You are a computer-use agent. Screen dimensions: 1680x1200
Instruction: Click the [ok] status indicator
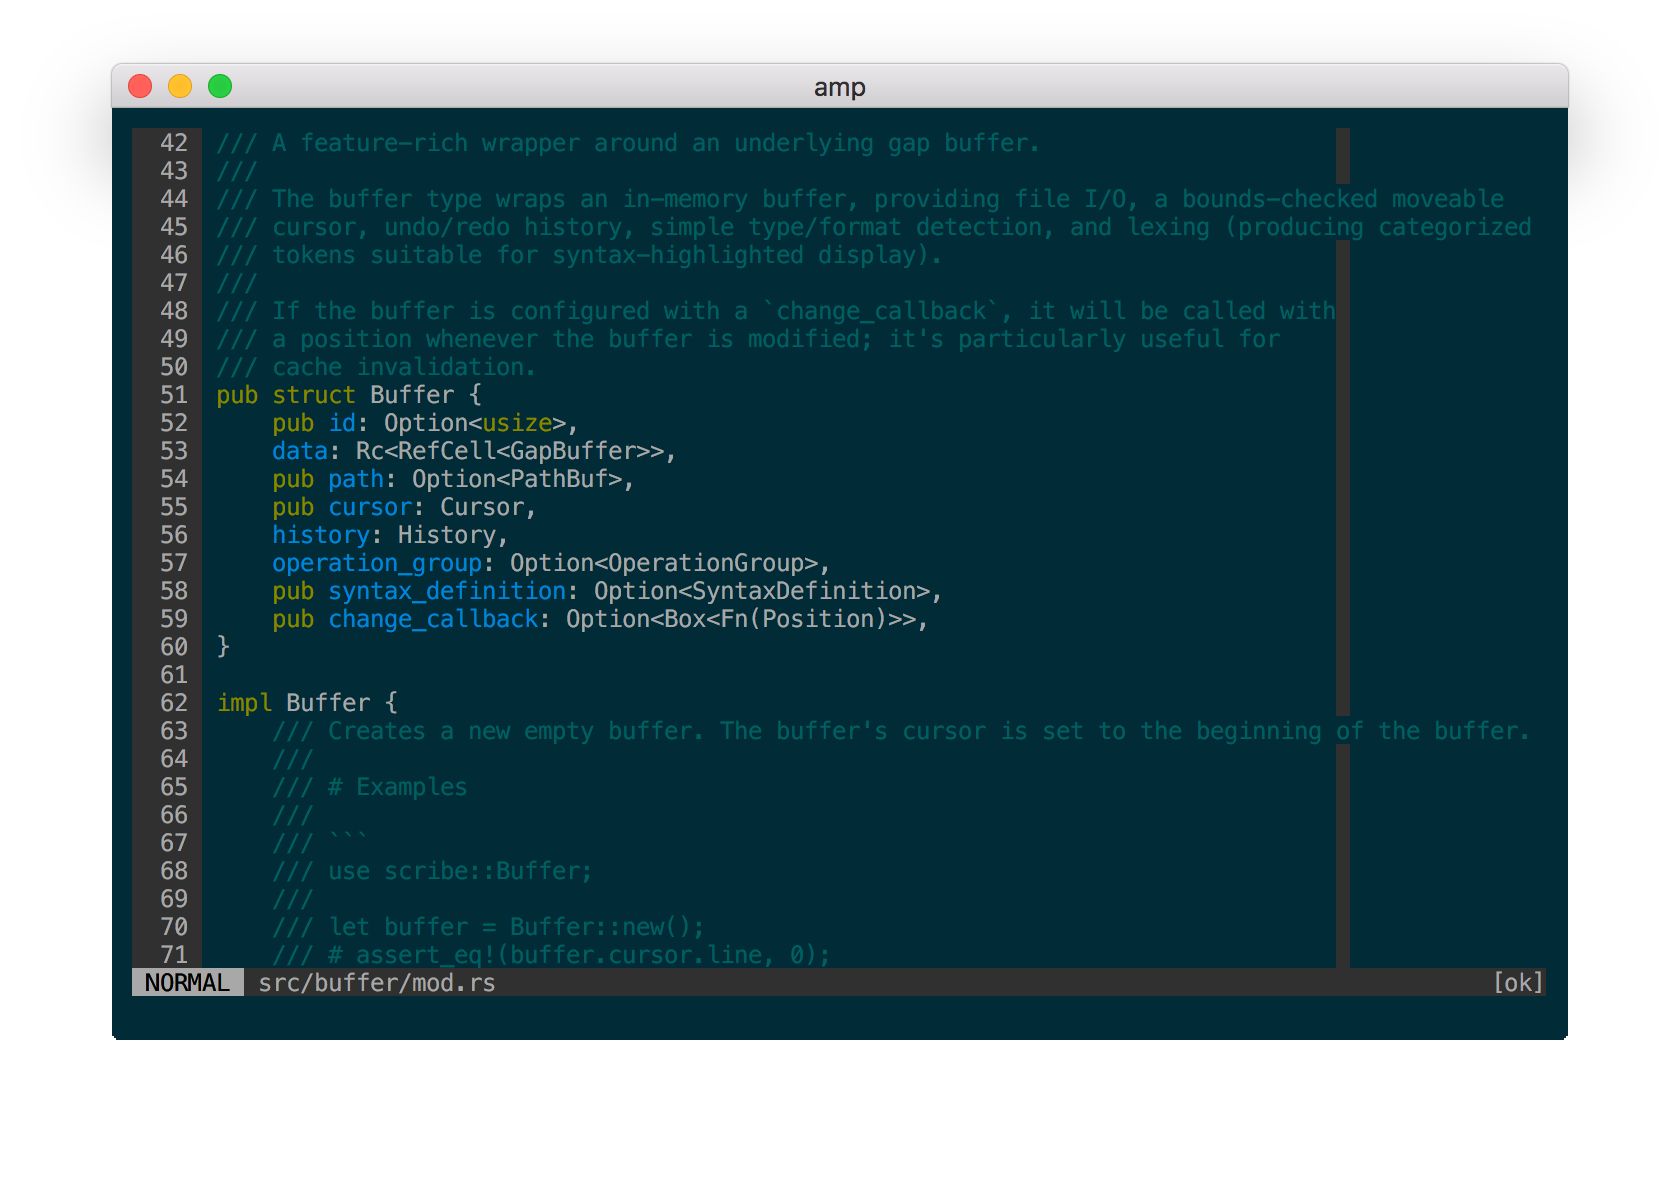pos(1518,983)
